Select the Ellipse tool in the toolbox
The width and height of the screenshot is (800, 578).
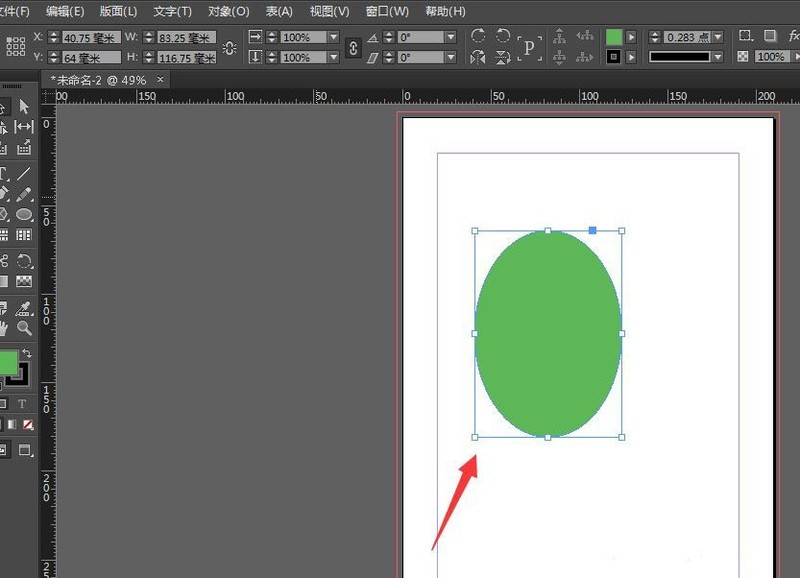point(25,214)
